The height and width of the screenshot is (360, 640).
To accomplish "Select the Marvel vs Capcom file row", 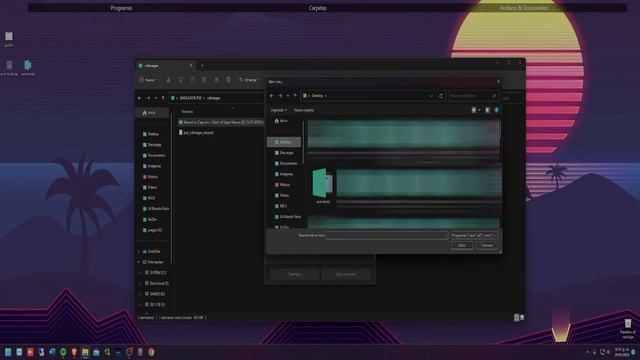I will 221,122.
